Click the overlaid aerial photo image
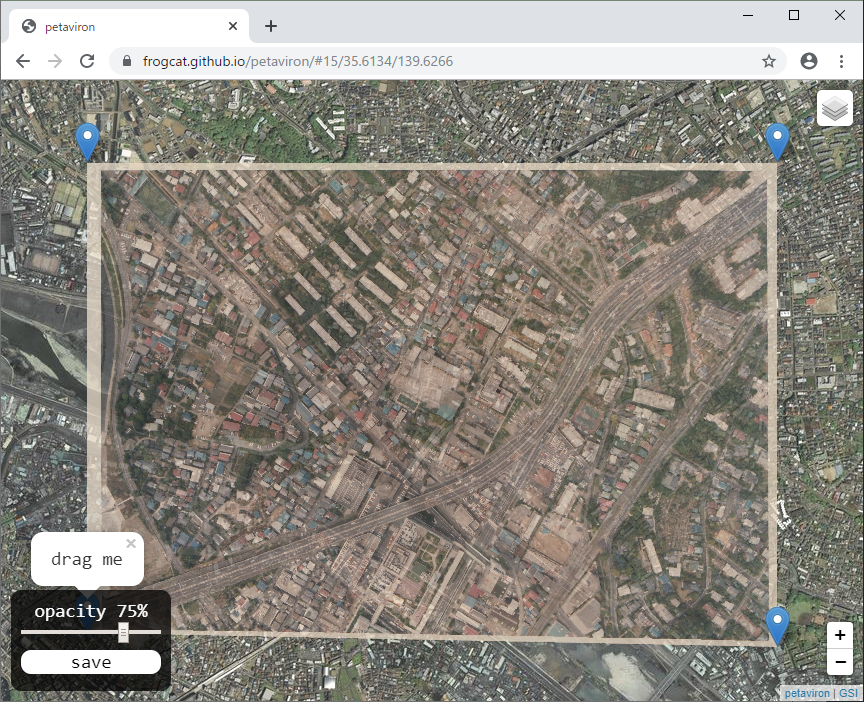Image resolution: width=864 pixels, height=702 pixels. [432, 404]
